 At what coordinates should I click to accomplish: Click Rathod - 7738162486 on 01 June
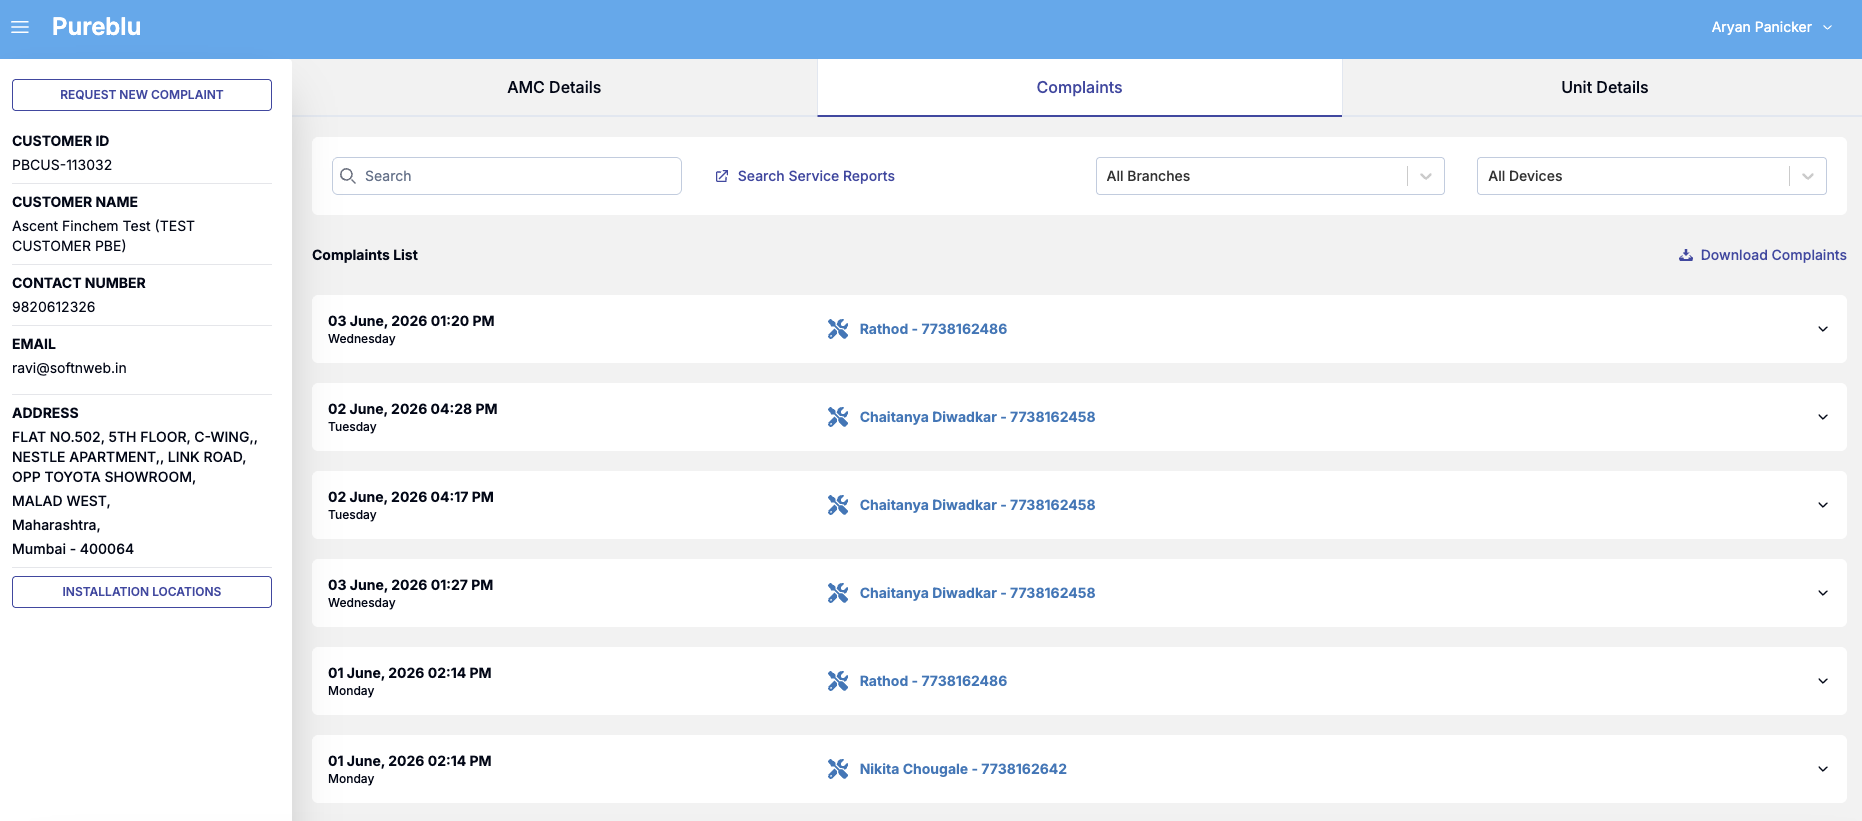click(x=933, y=681)
